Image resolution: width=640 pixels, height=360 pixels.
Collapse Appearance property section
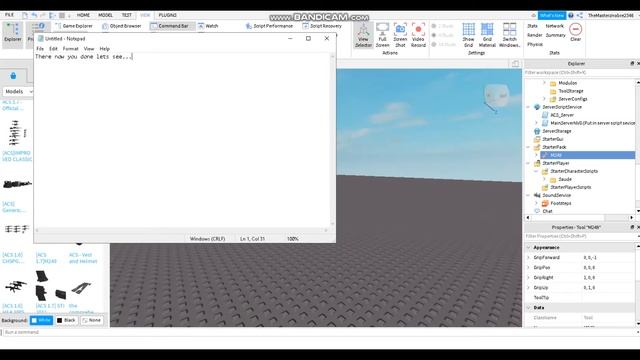coord(529,247)
